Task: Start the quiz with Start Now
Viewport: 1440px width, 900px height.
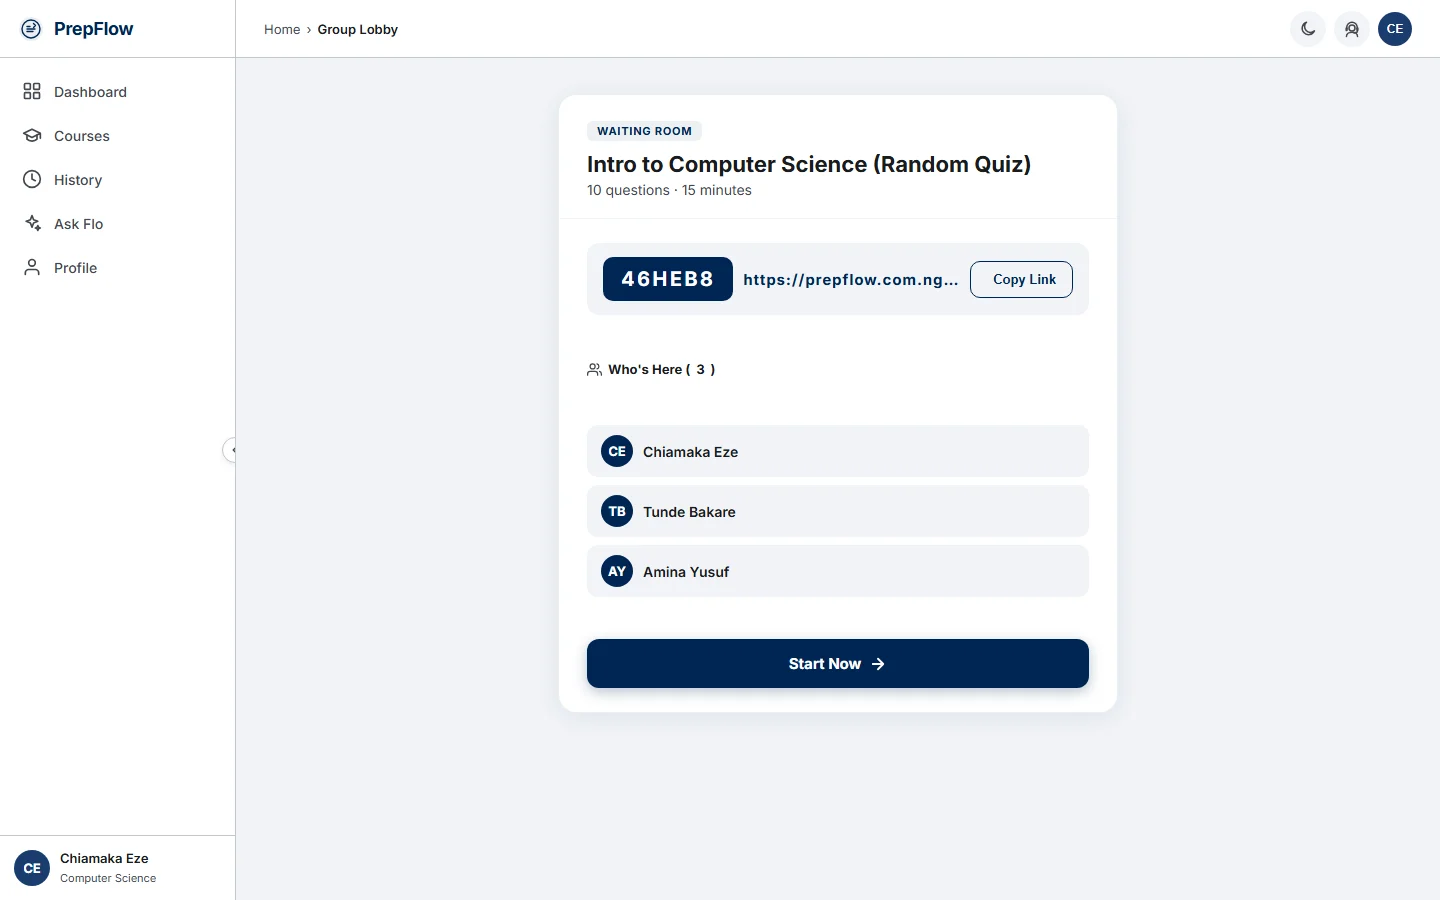Action: tap(838, 664)
